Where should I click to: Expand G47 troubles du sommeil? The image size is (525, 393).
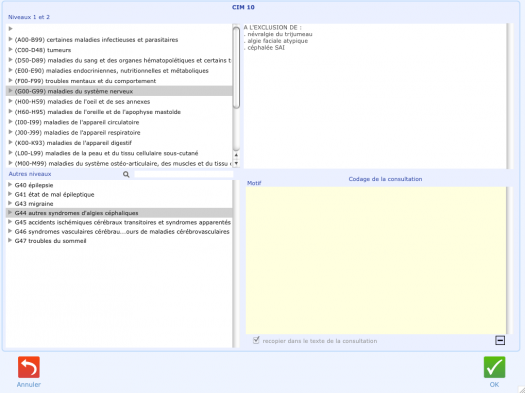pyautogui.click(x=10, y=240)
